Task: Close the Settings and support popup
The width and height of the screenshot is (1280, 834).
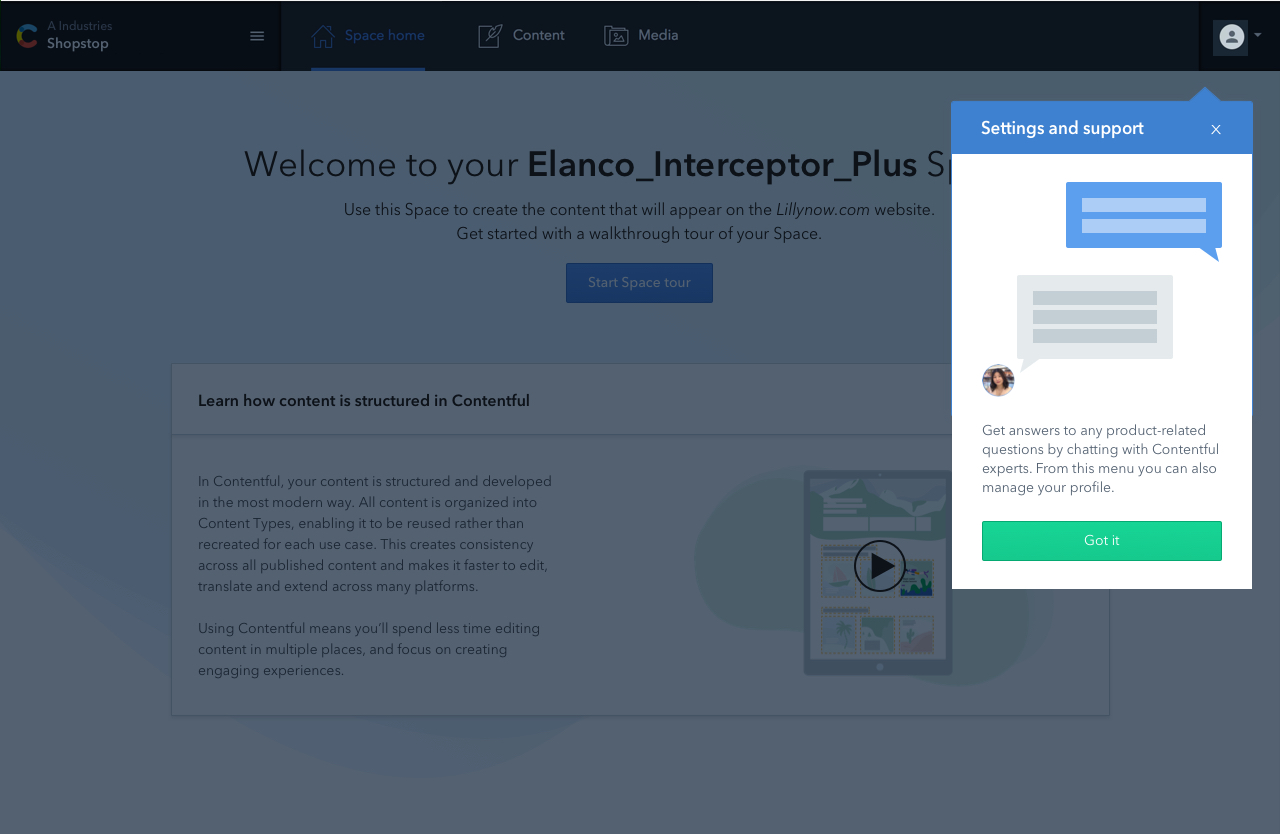Action: pyautogui.click(x=1216, y=129)
